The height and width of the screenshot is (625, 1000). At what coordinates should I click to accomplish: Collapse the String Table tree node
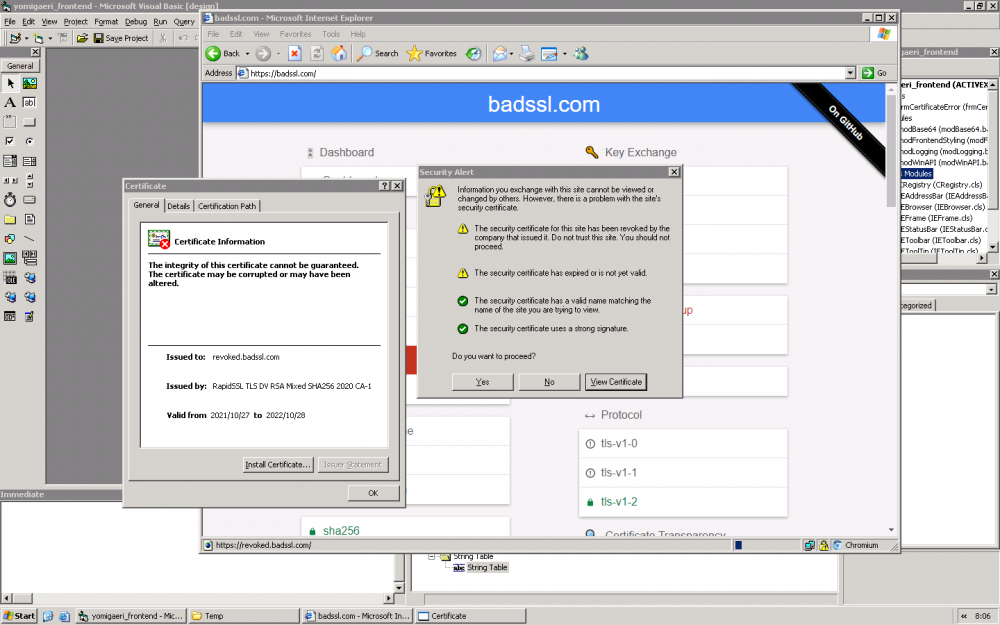point(433,556)
